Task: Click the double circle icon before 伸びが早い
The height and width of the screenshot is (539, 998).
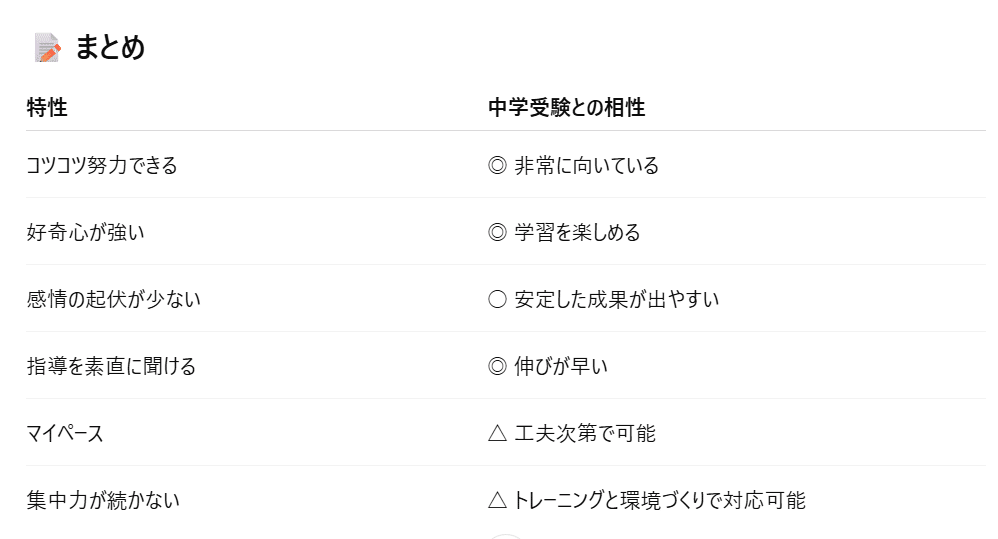Action: [497, 366]
